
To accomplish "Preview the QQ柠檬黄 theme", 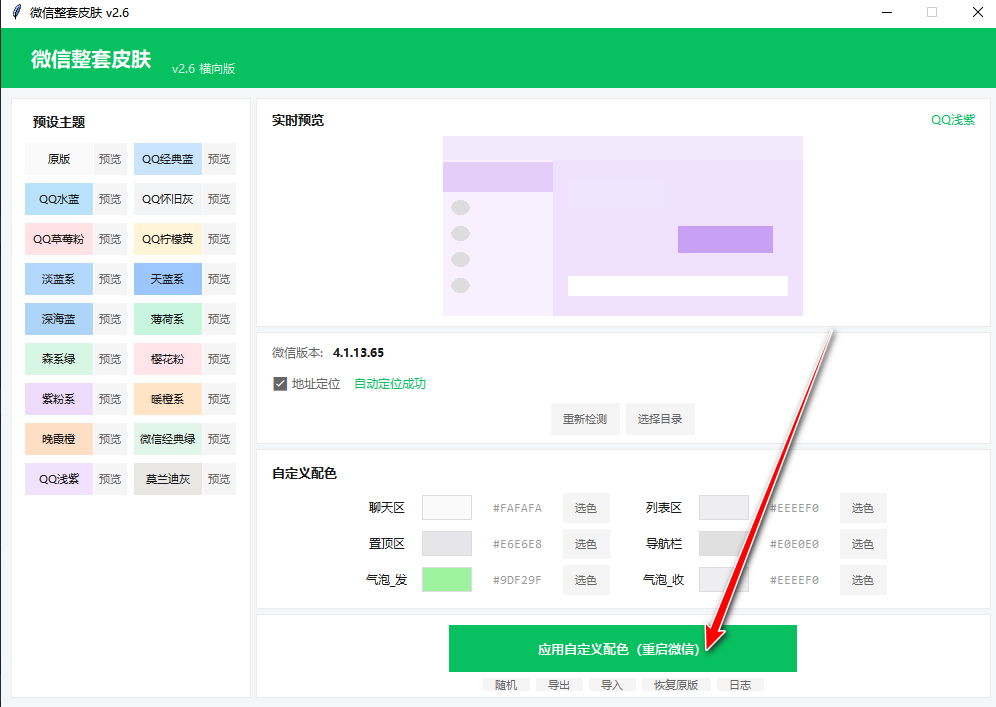I will [x=219, y=239].
